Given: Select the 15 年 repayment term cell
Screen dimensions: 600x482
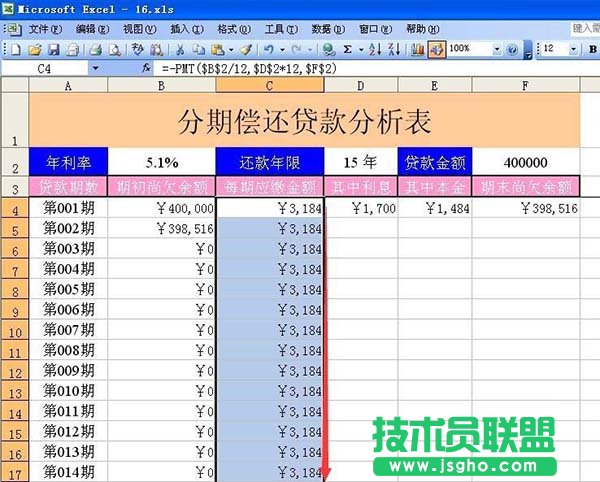Looking at the screenshot, I should coord(360,162).
